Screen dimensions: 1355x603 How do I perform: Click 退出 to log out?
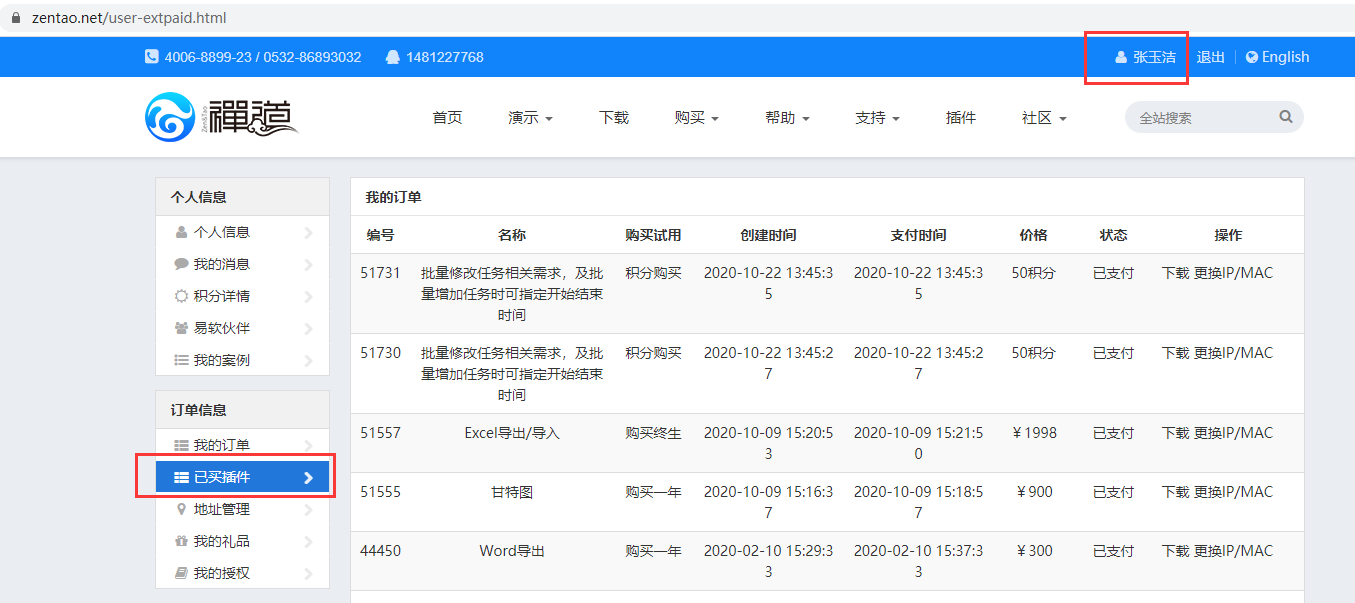coord(1210,57)
